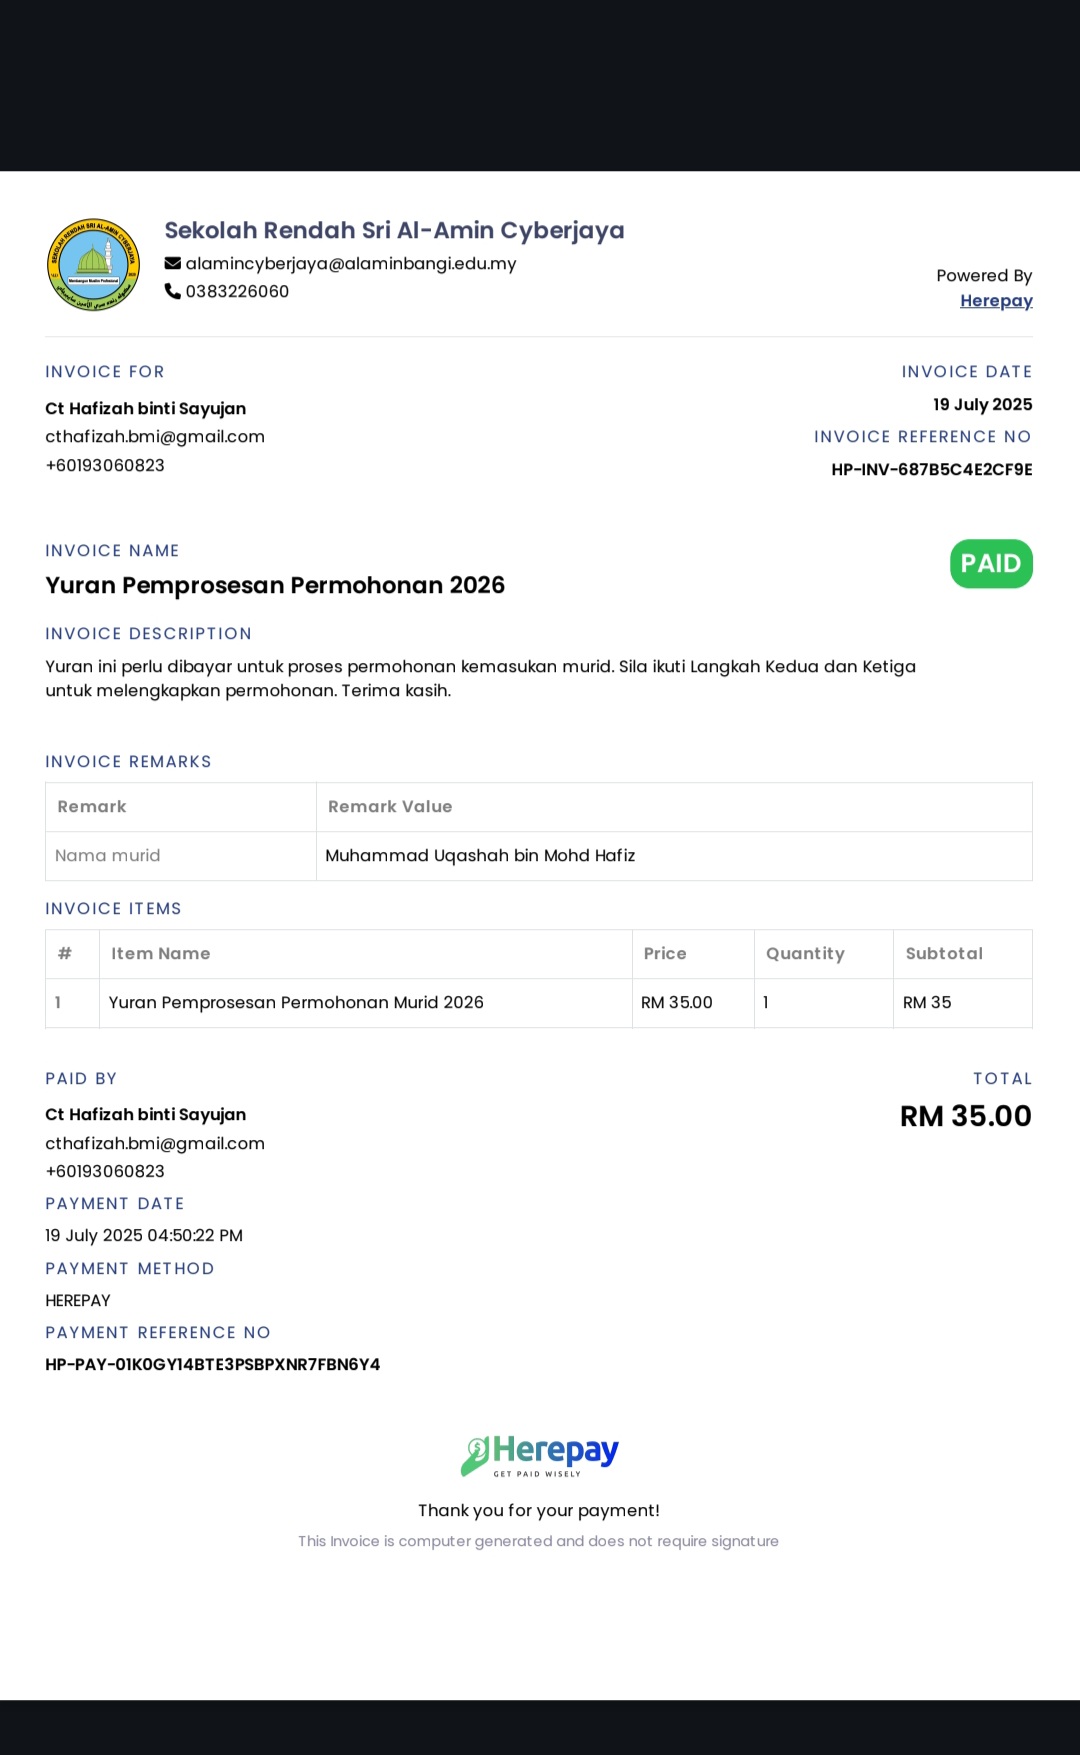Image resolution: width=1080 pixels, height=1755 pixels.
Task: Click the school email alamincyberjaya@alaminbangi.edu.my
Action: pyautogui.click(x=351, y=264)
